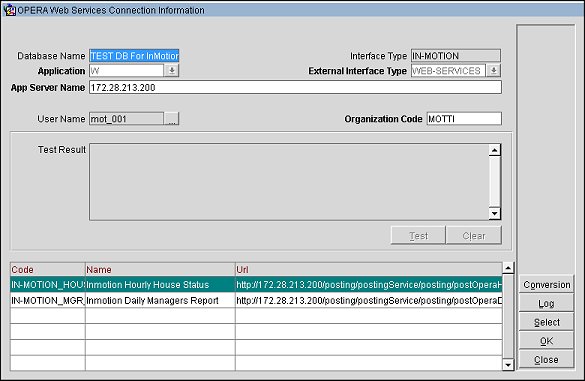Screen dimensions: 585x381
Task: Open the Conversion button
Action: click(x=546, y=285)
